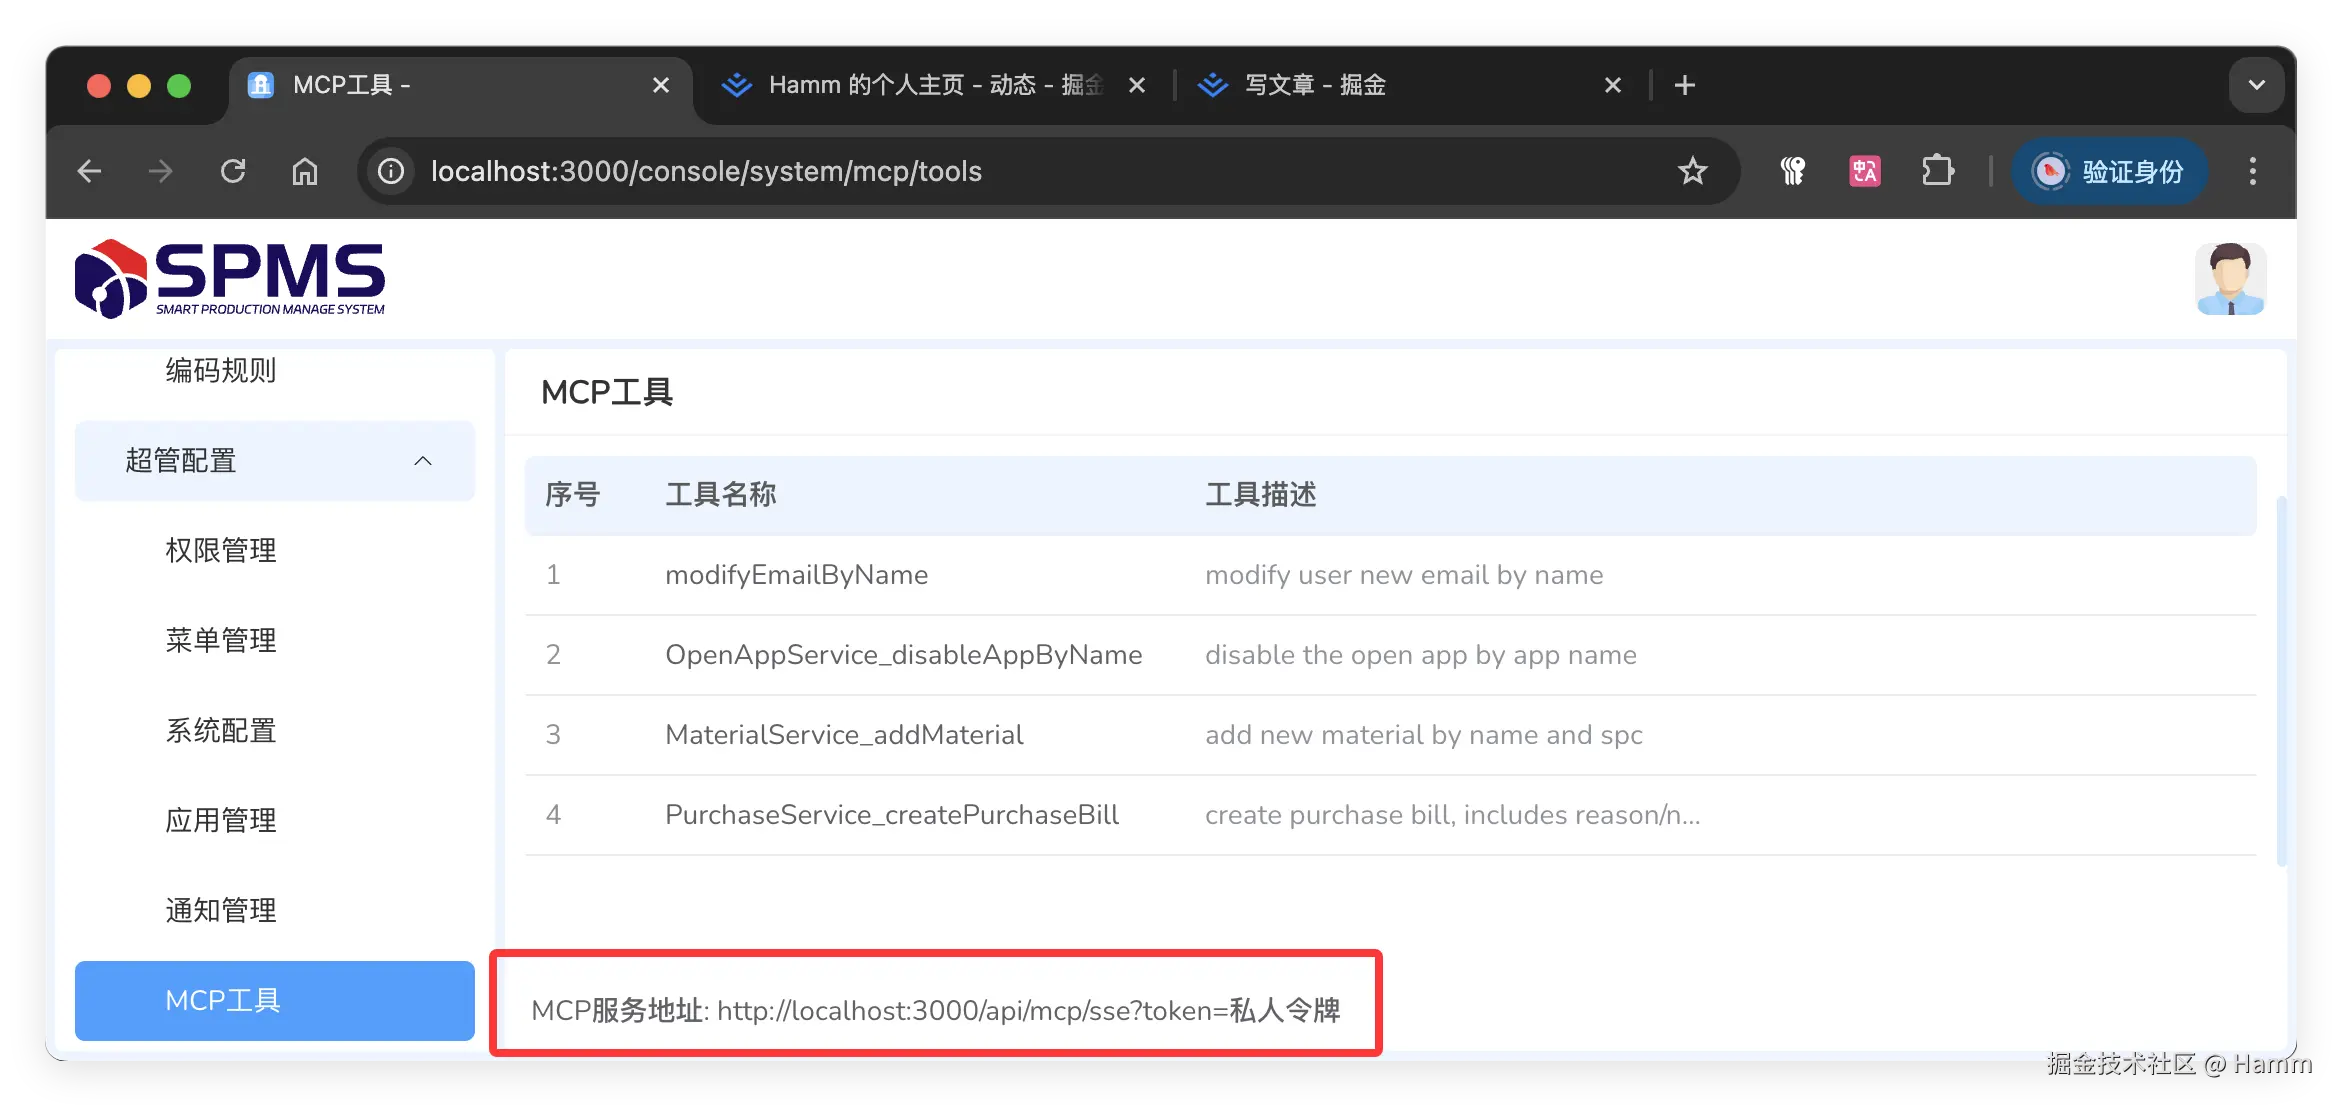
Task: Open 系统配置 from the sidebar
Action: [x=220, y=730]
